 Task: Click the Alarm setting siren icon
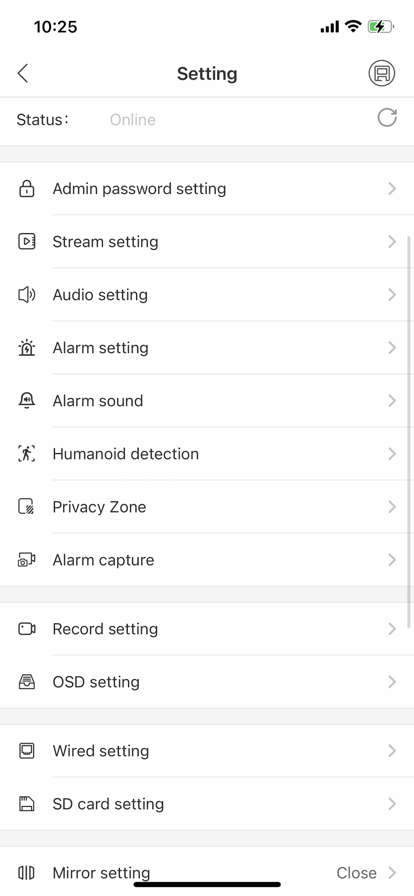tap(26, 347)
